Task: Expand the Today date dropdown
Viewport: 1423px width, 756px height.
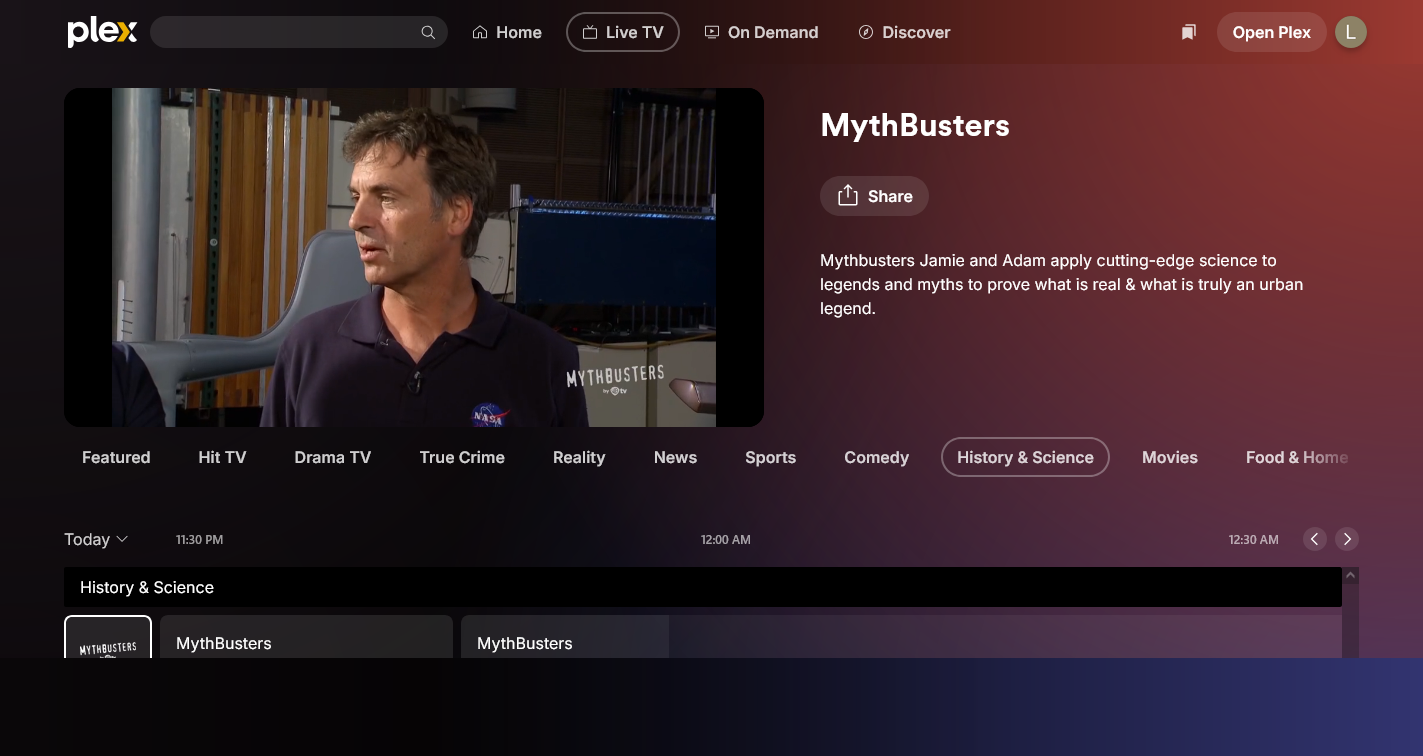Action: tap(96, 539)
